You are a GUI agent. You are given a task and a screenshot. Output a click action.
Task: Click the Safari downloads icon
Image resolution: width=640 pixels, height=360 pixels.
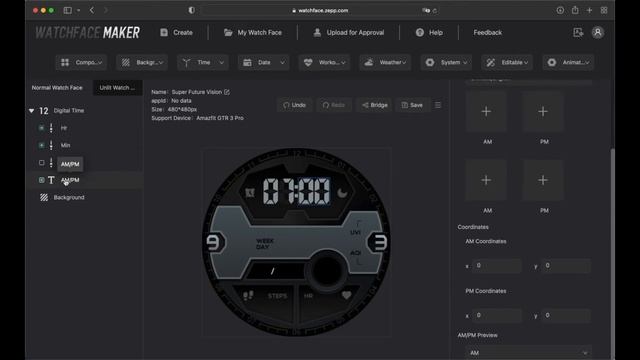pyautogui.click(x=560, y=10)
